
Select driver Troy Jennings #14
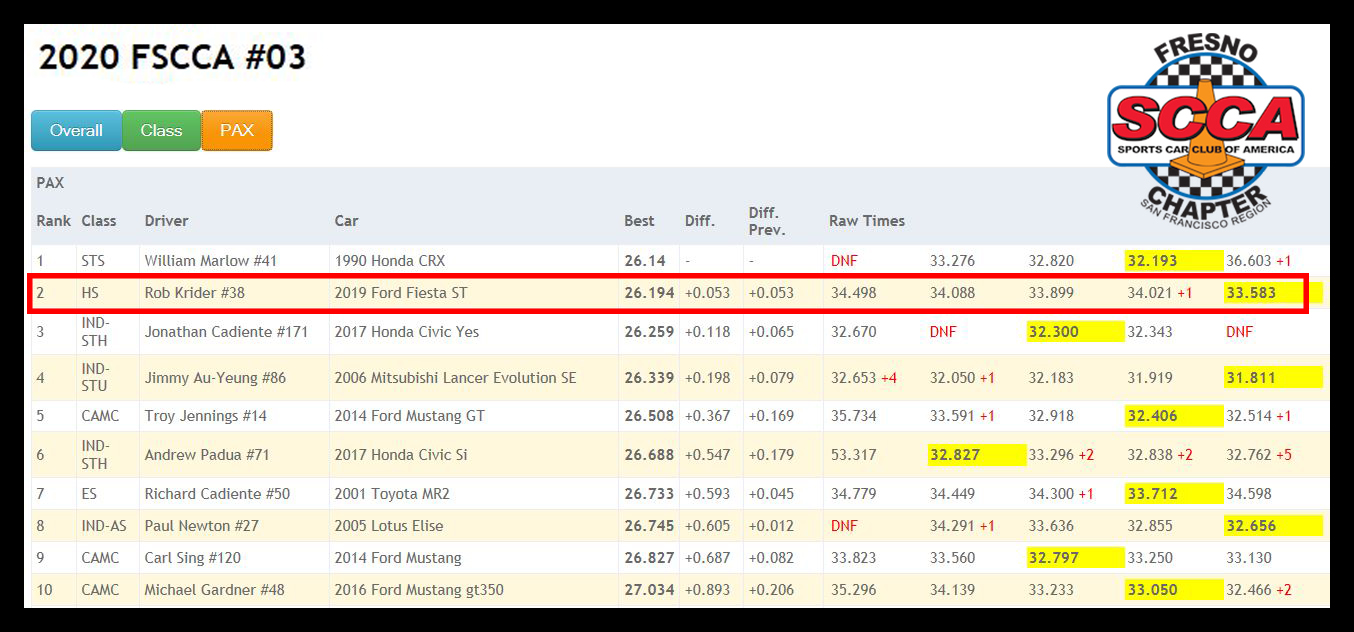pos(205,415)
